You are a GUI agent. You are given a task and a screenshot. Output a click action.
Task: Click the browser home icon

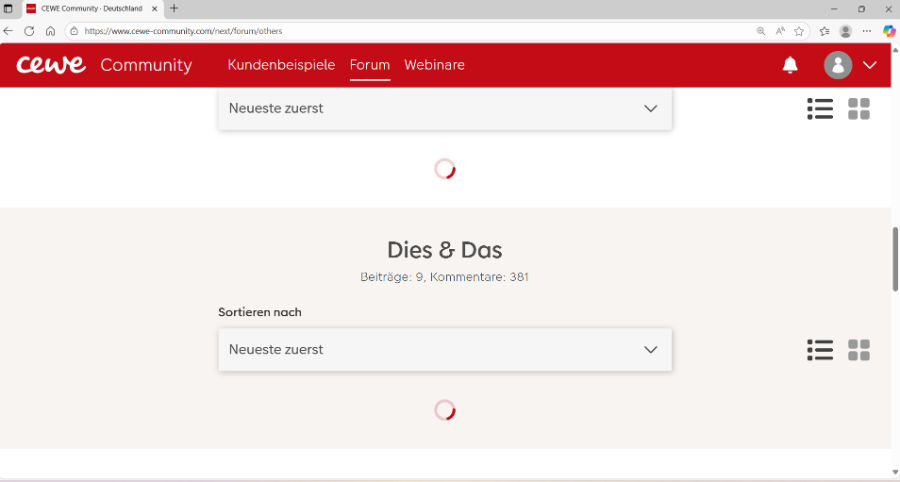click(x=50, y=31)
